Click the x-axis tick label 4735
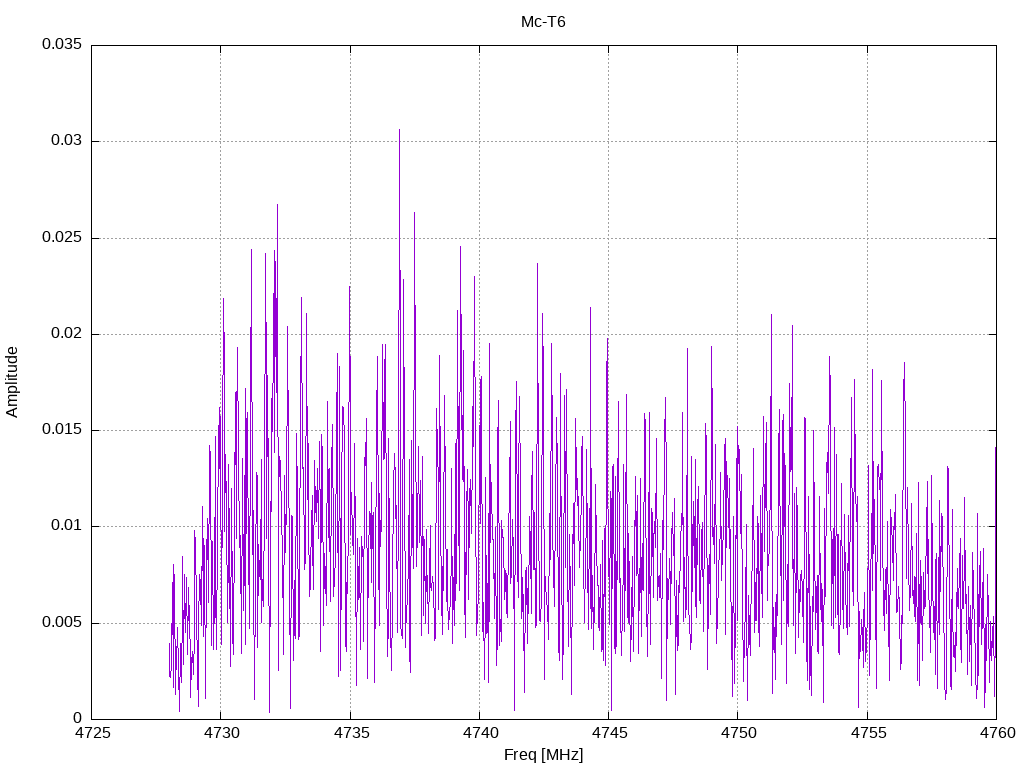 351,733
